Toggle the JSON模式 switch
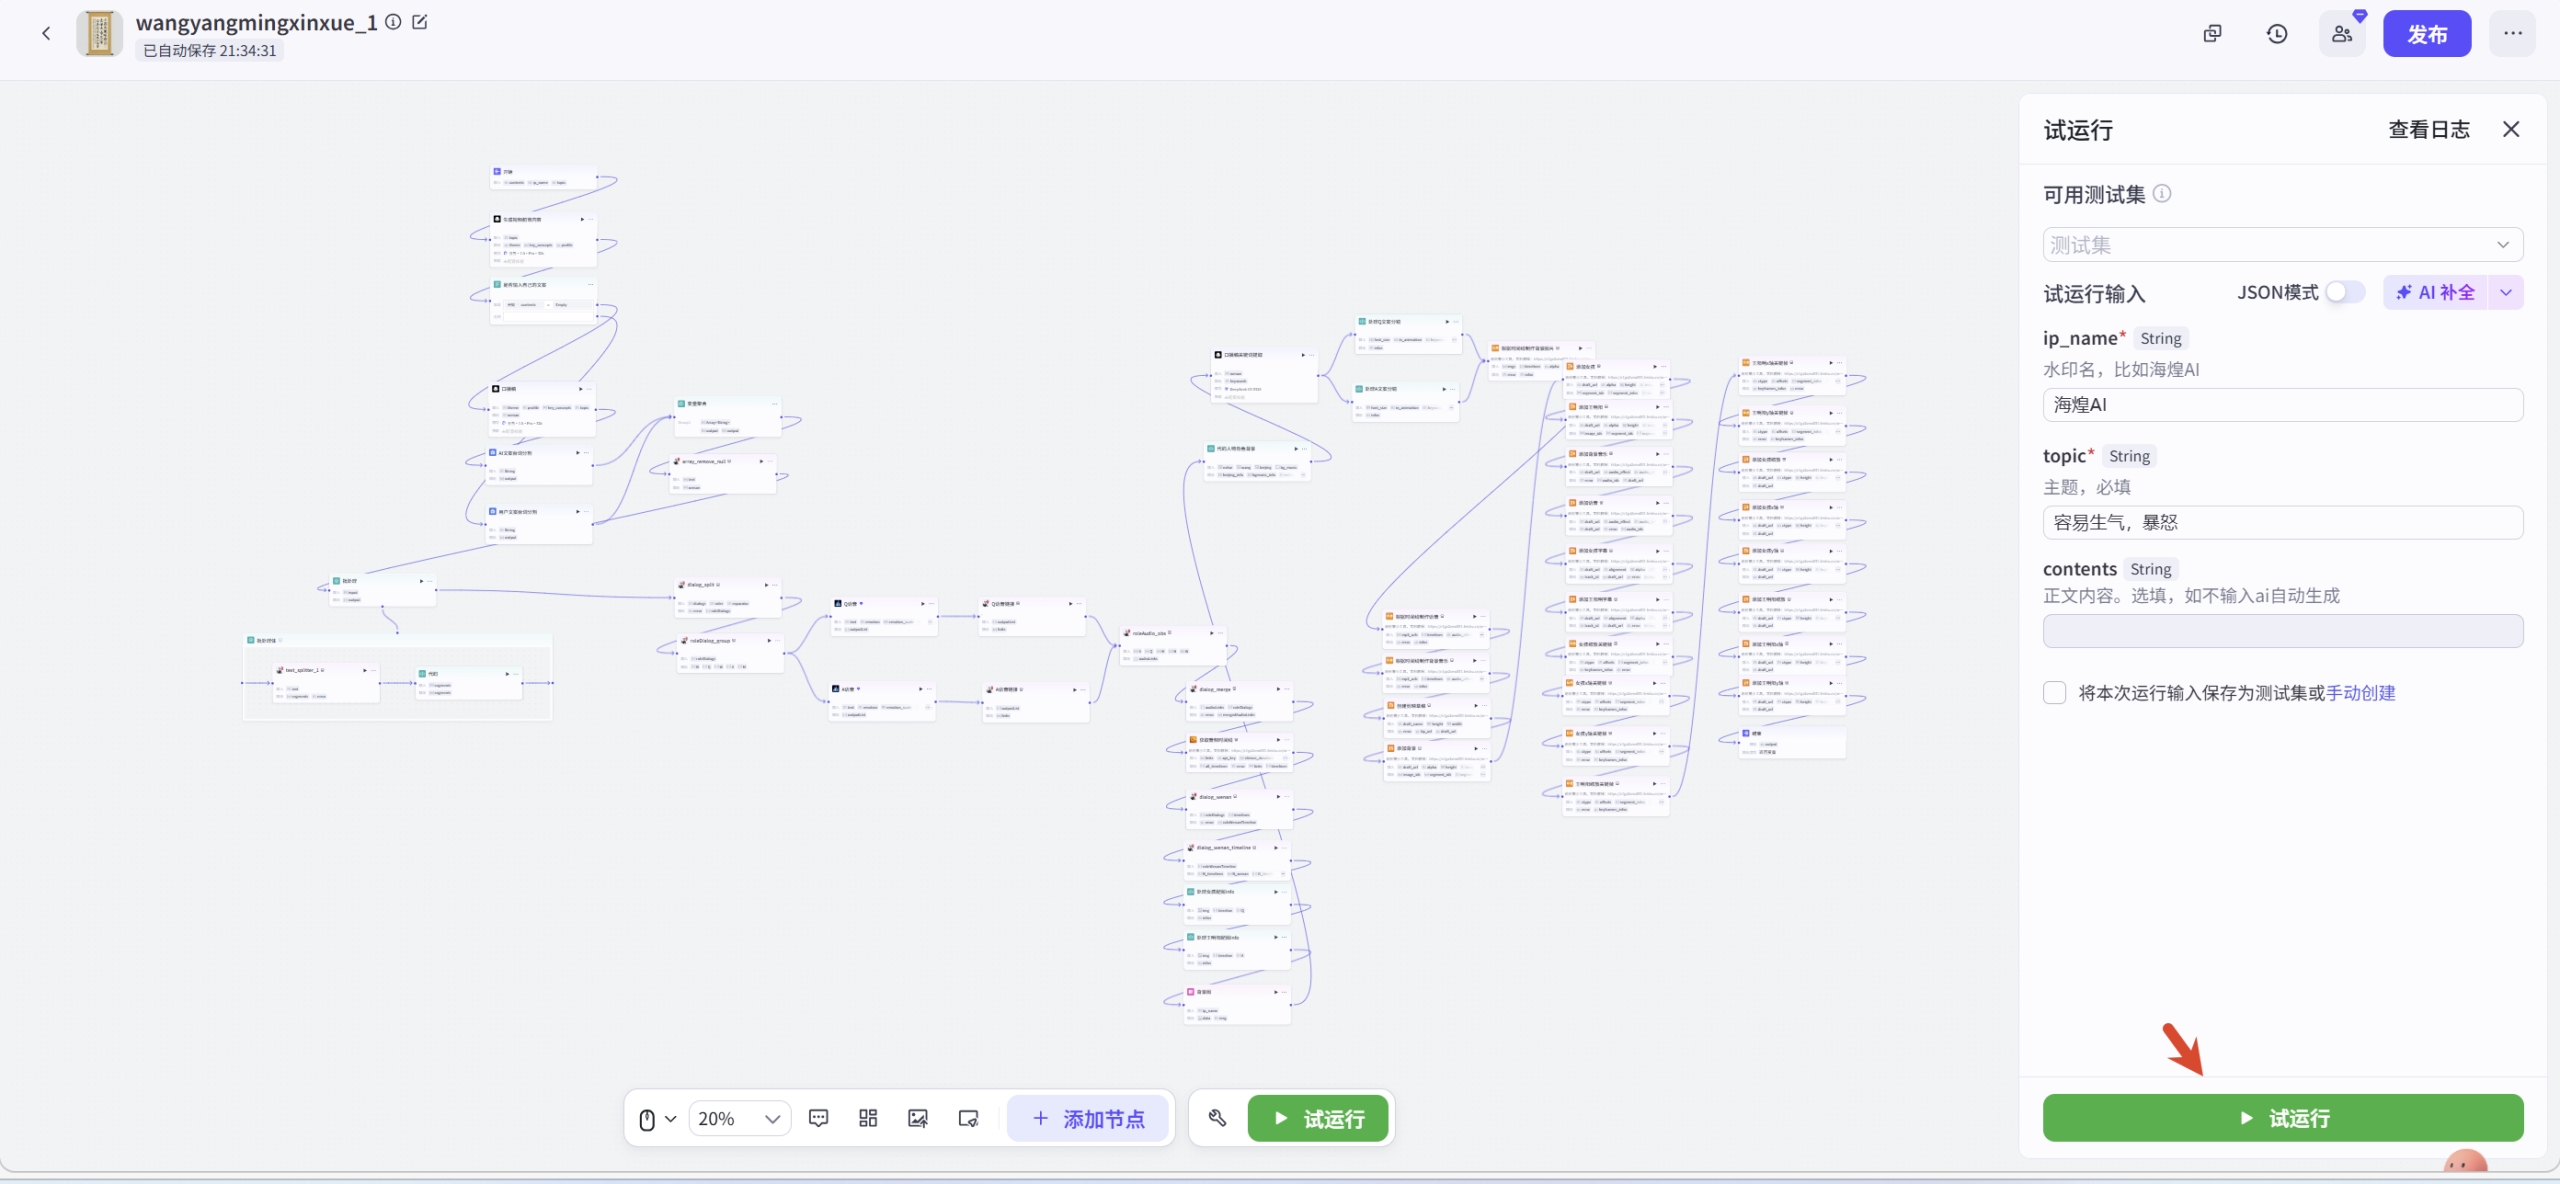 pos(2344,292)
